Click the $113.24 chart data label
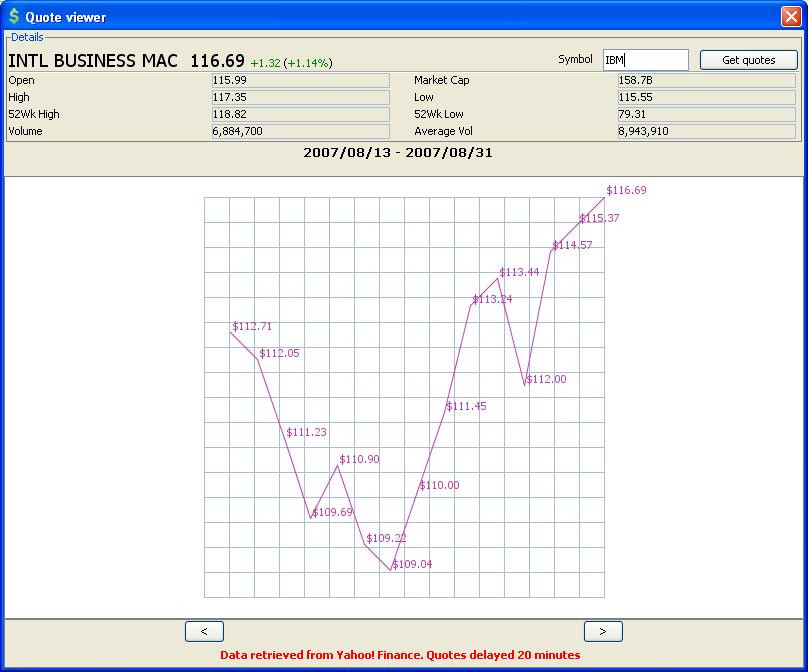This screenshot has width=808, height=672. [492, 299]
